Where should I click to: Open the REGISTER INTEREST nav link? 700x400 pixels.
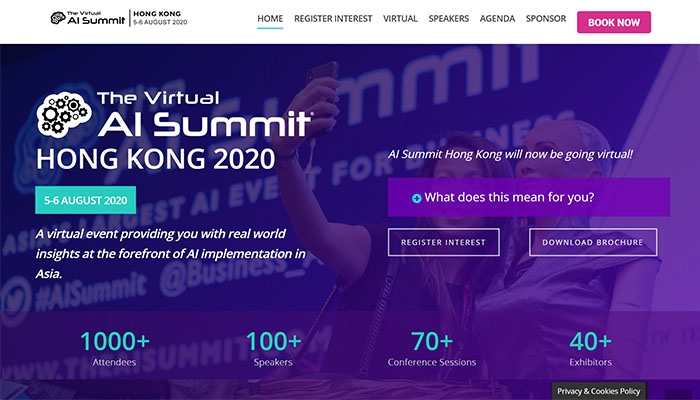[x=333, y=19]
